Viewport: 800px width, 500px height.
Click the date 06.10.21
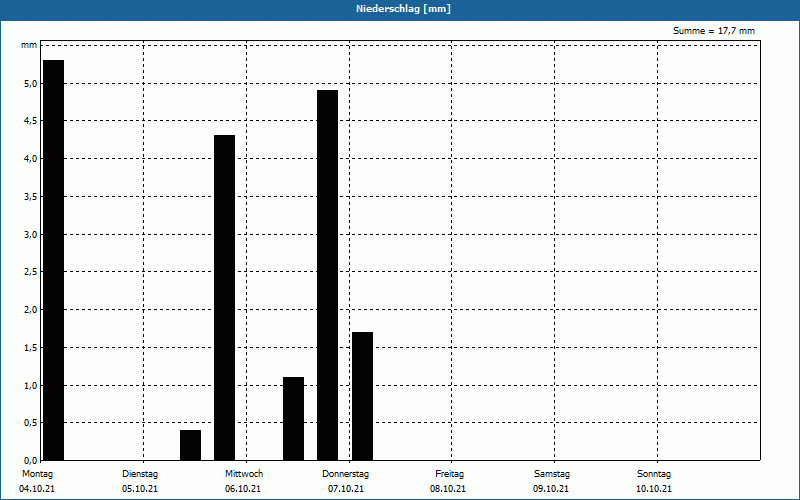coord(243,489)
